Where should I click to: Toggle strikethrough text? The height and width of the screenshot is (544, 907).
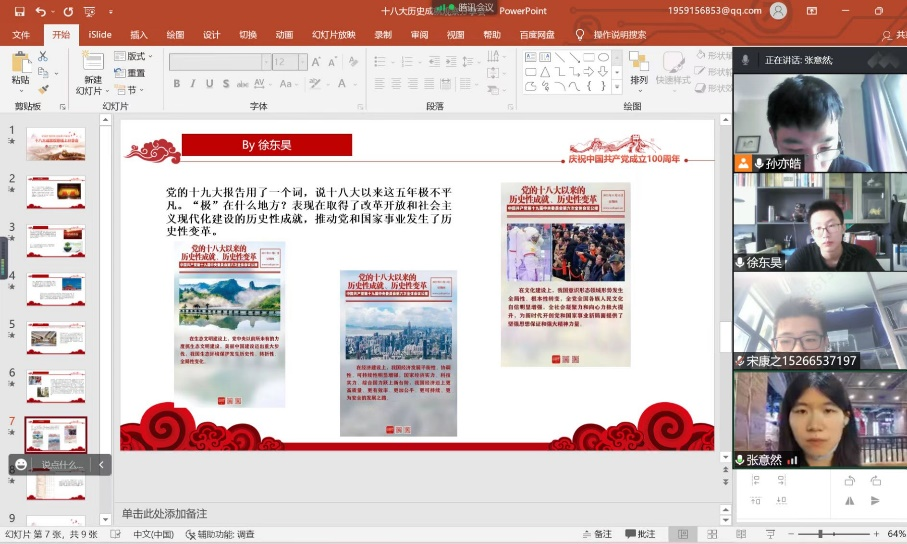pyautogui.click(x=242, y=84)
